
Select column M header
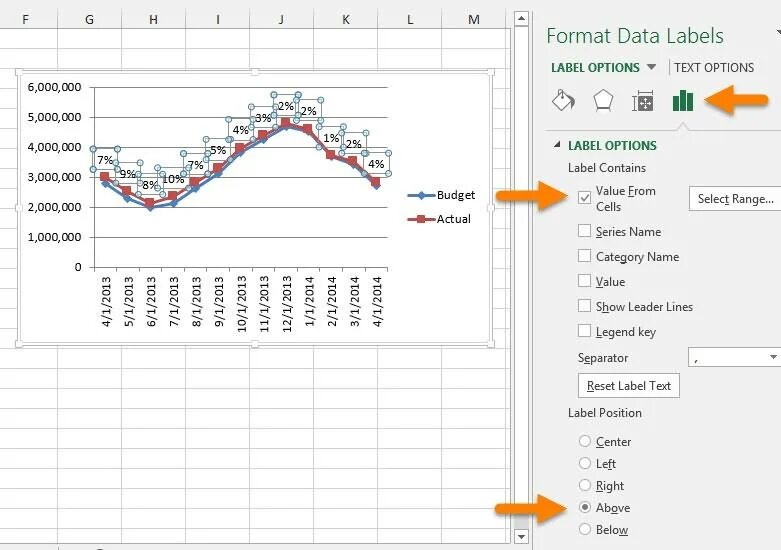coord(474,19)
